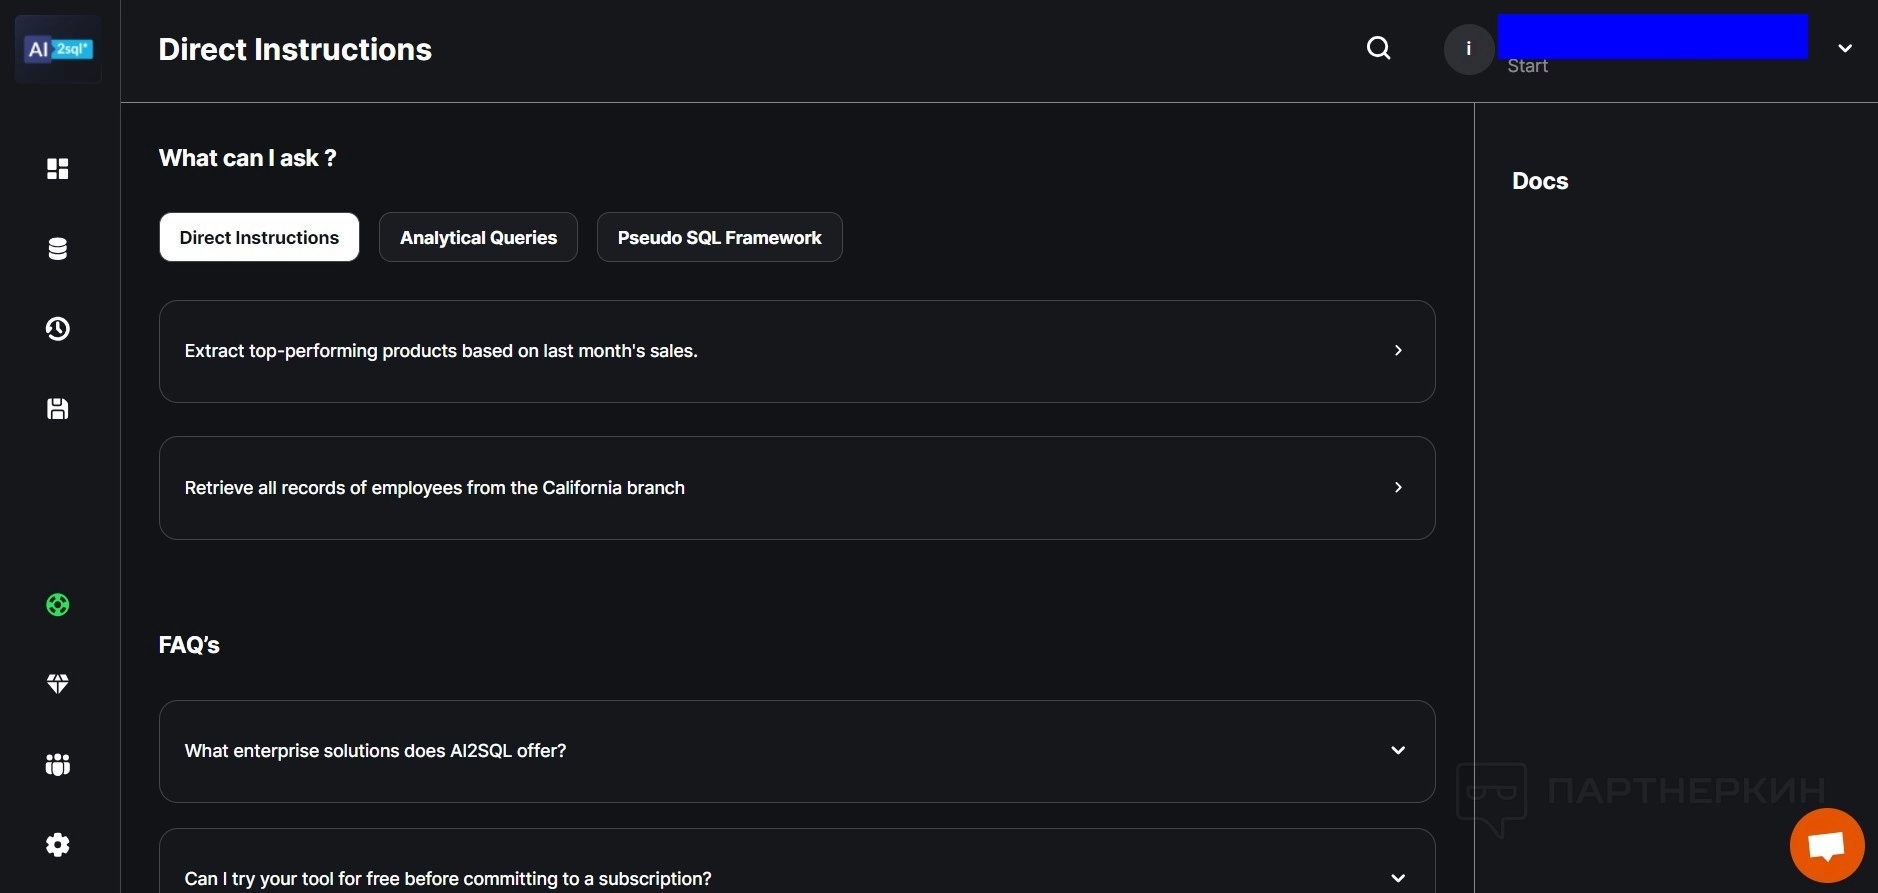Open the orange chat support bubble
Image resolution: width=1878 pixels, height=893 pixels.
pyautogui.click(x=1826, y=846)
